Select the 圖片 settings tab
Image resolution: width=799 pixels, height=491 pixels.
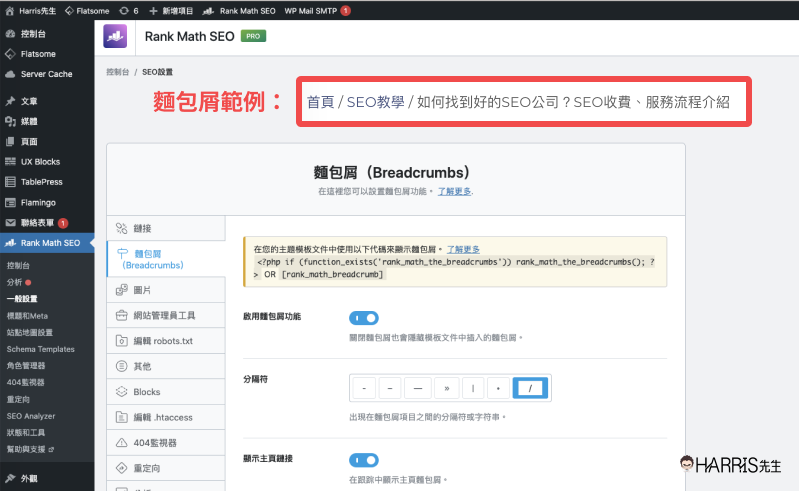[x=166, y=290]
